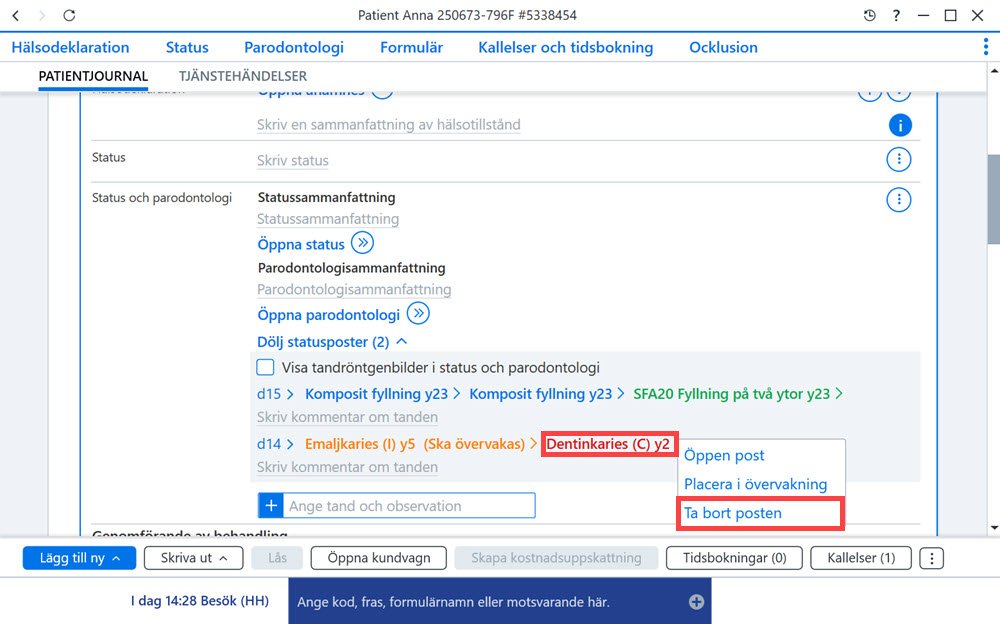The height and width of the screenshot is (624, 1000).
Task: Expand the d15 tooth entry chevron
Action: click(x=290, y=394)
